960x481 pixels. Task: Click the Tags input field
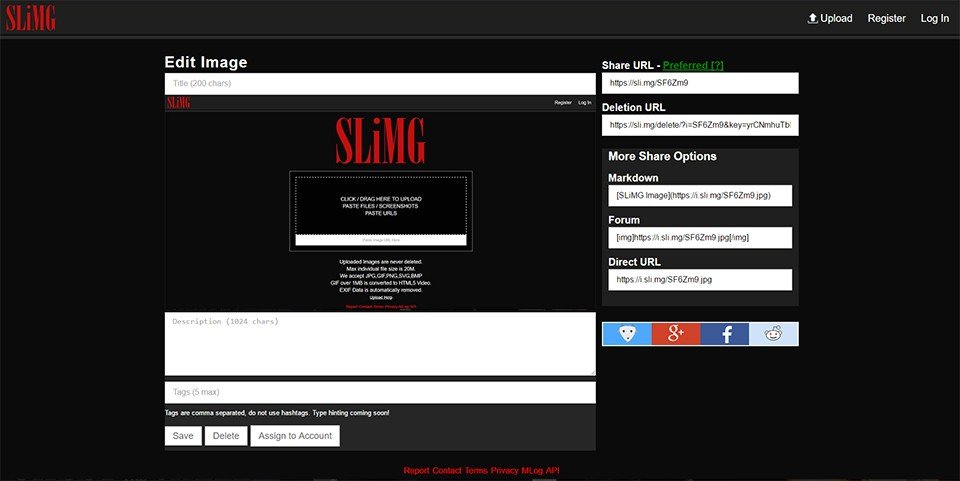tap(380, 392)
